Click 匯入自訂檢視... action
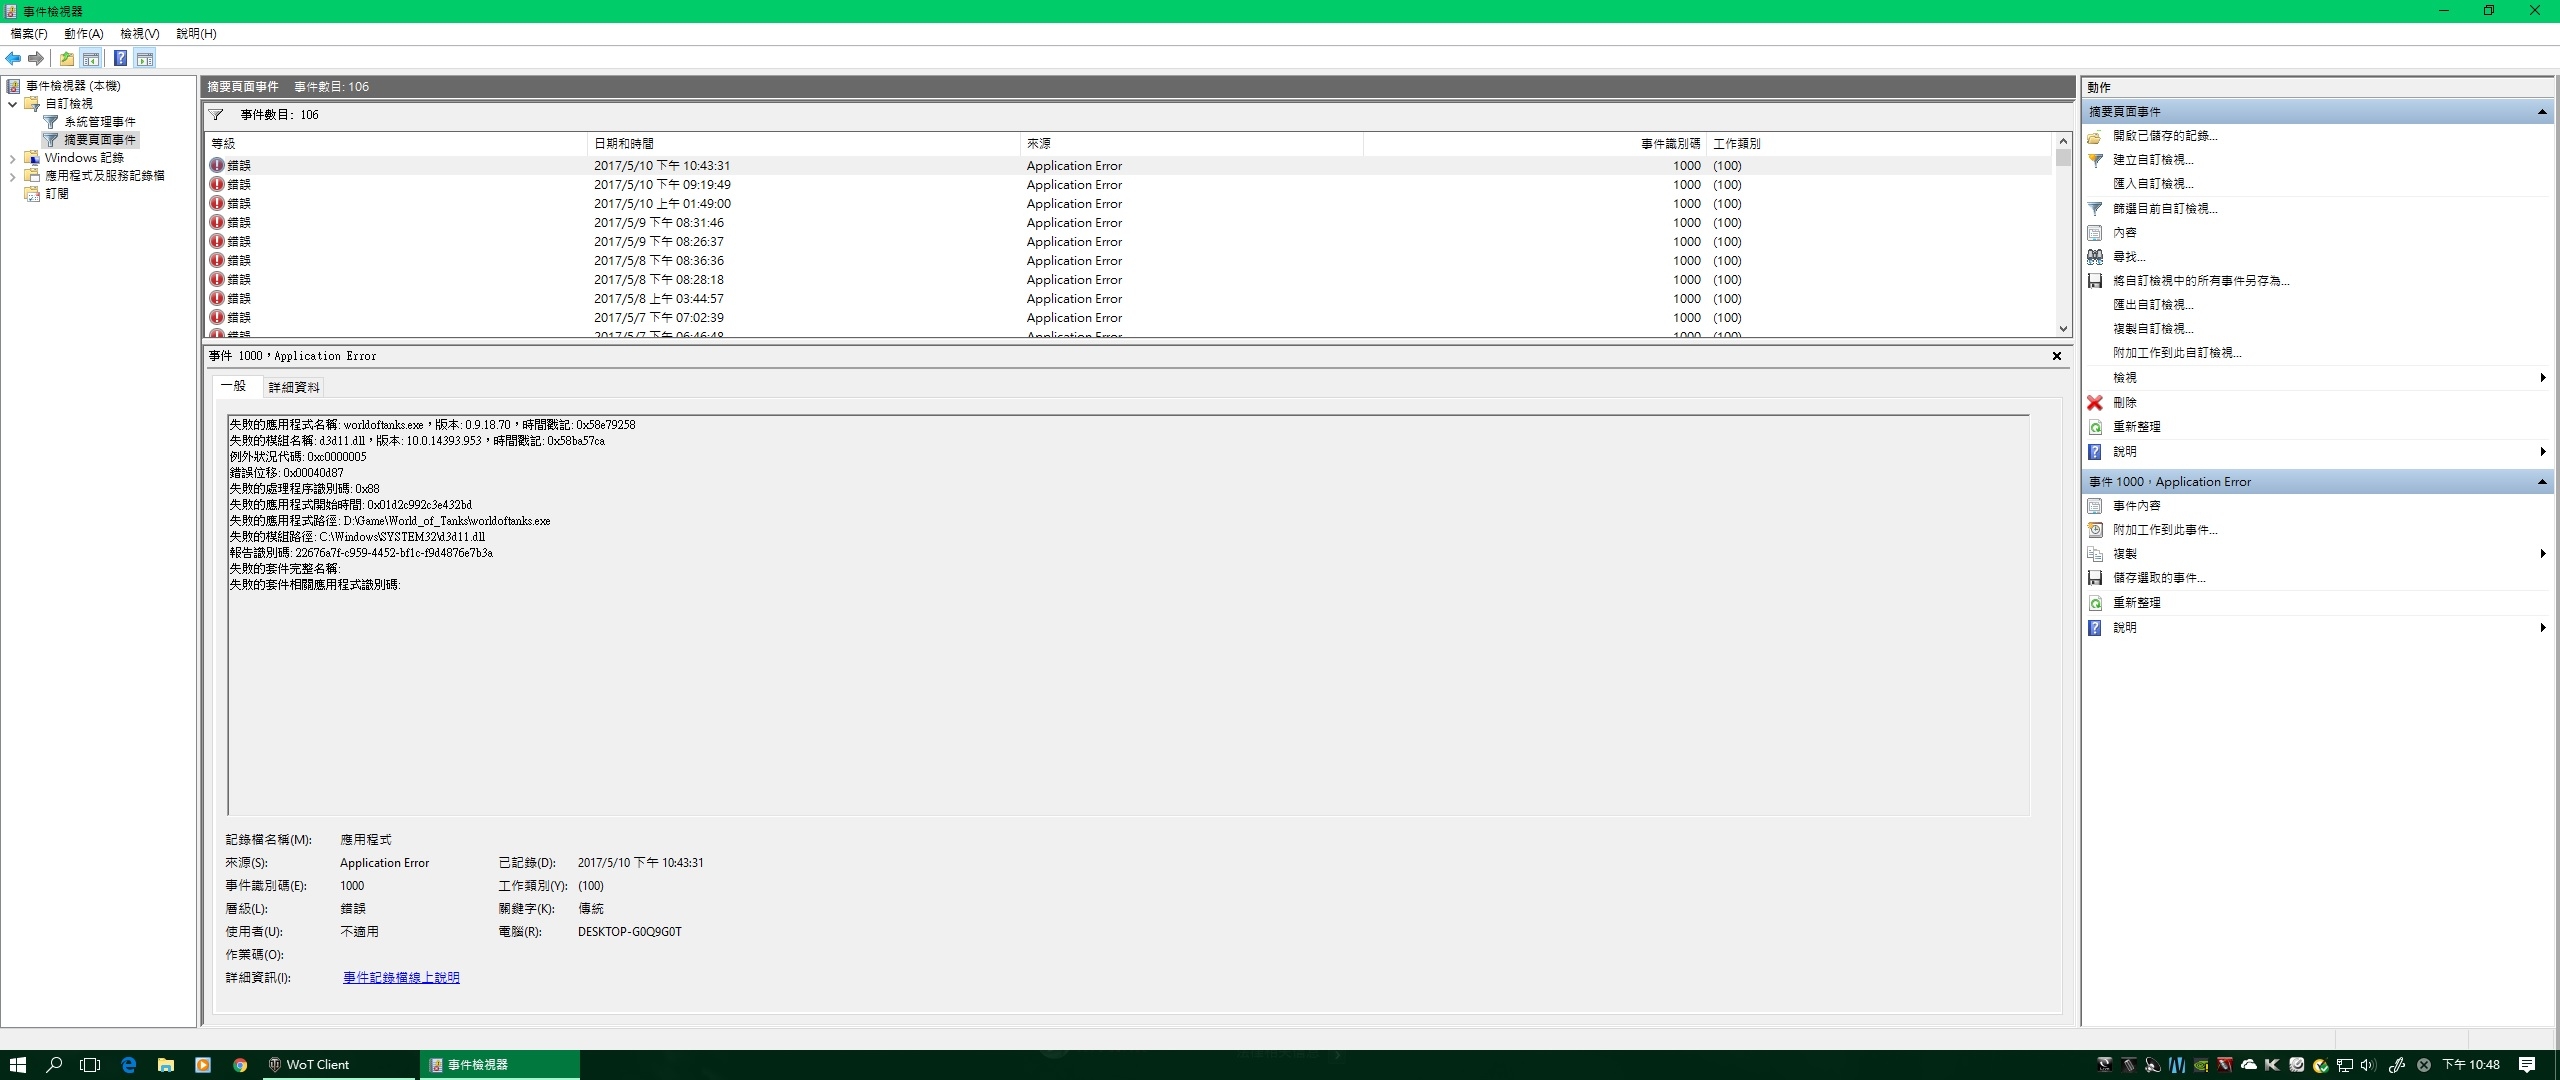2560x1080 pixels. tap(2153, 184)
